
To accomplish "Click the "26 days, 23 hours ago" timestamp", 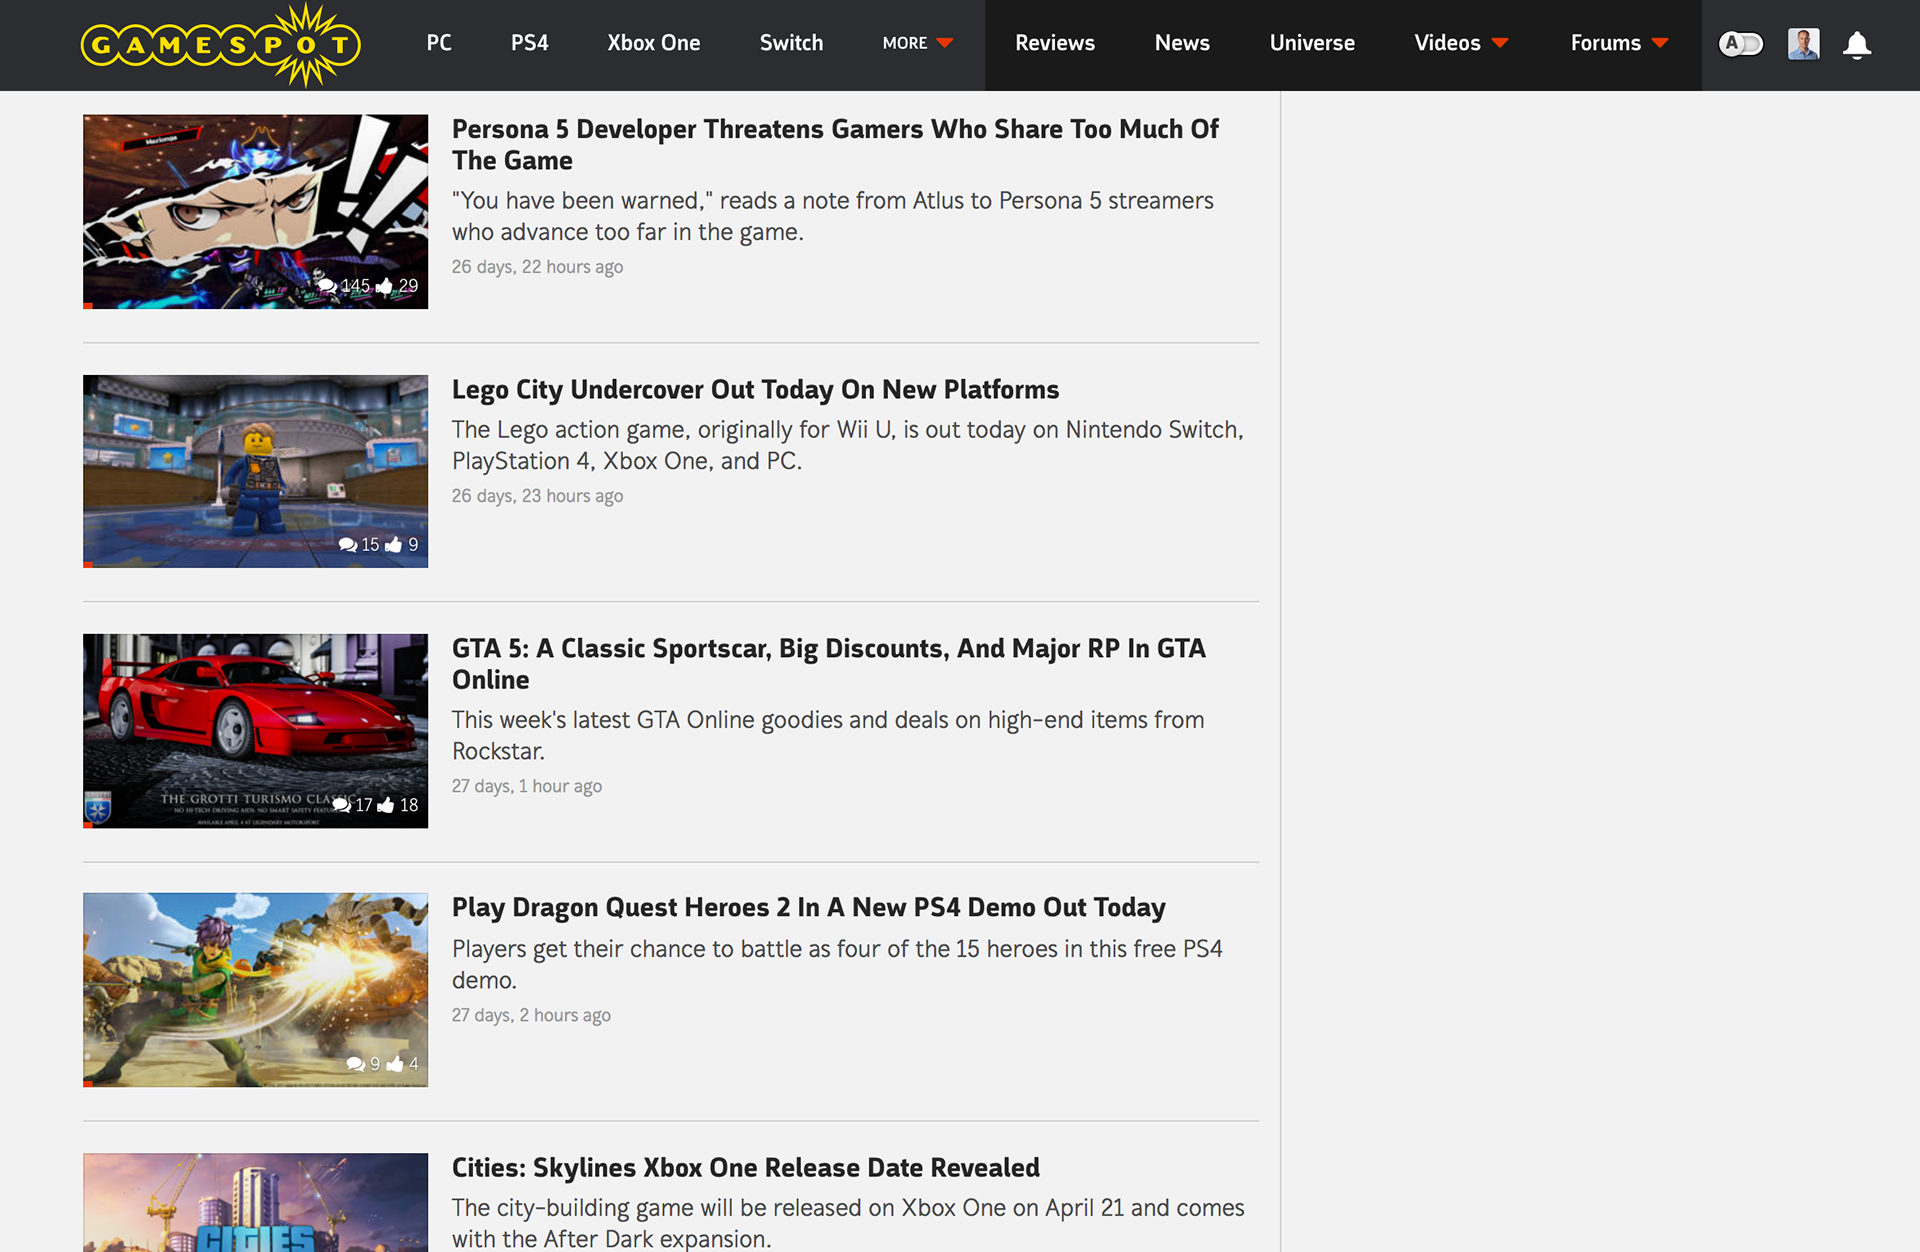I will (537, 496).
